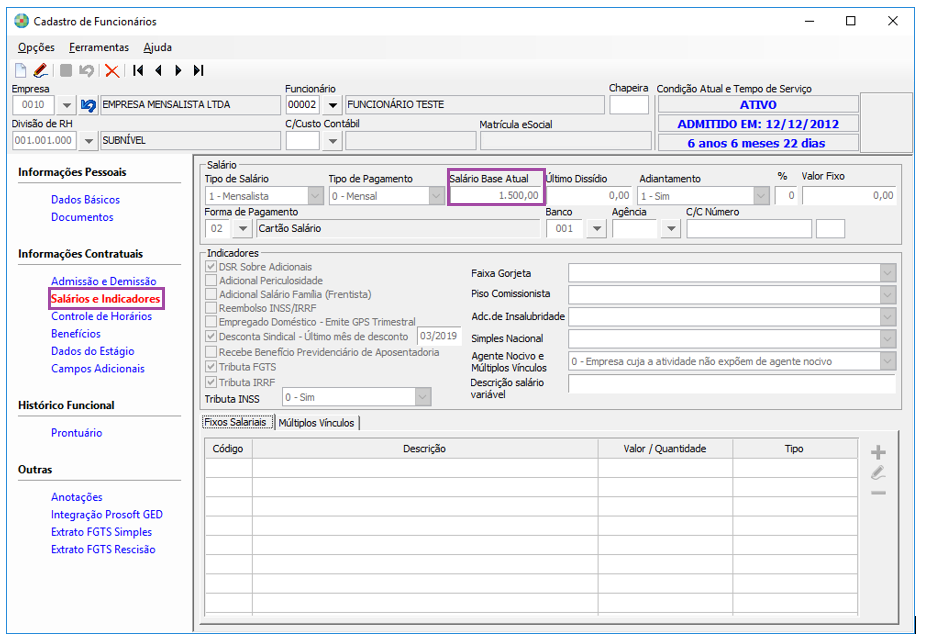The image size is (927, 642).
Task: Open the Anotações link
Action: [76, 497]
